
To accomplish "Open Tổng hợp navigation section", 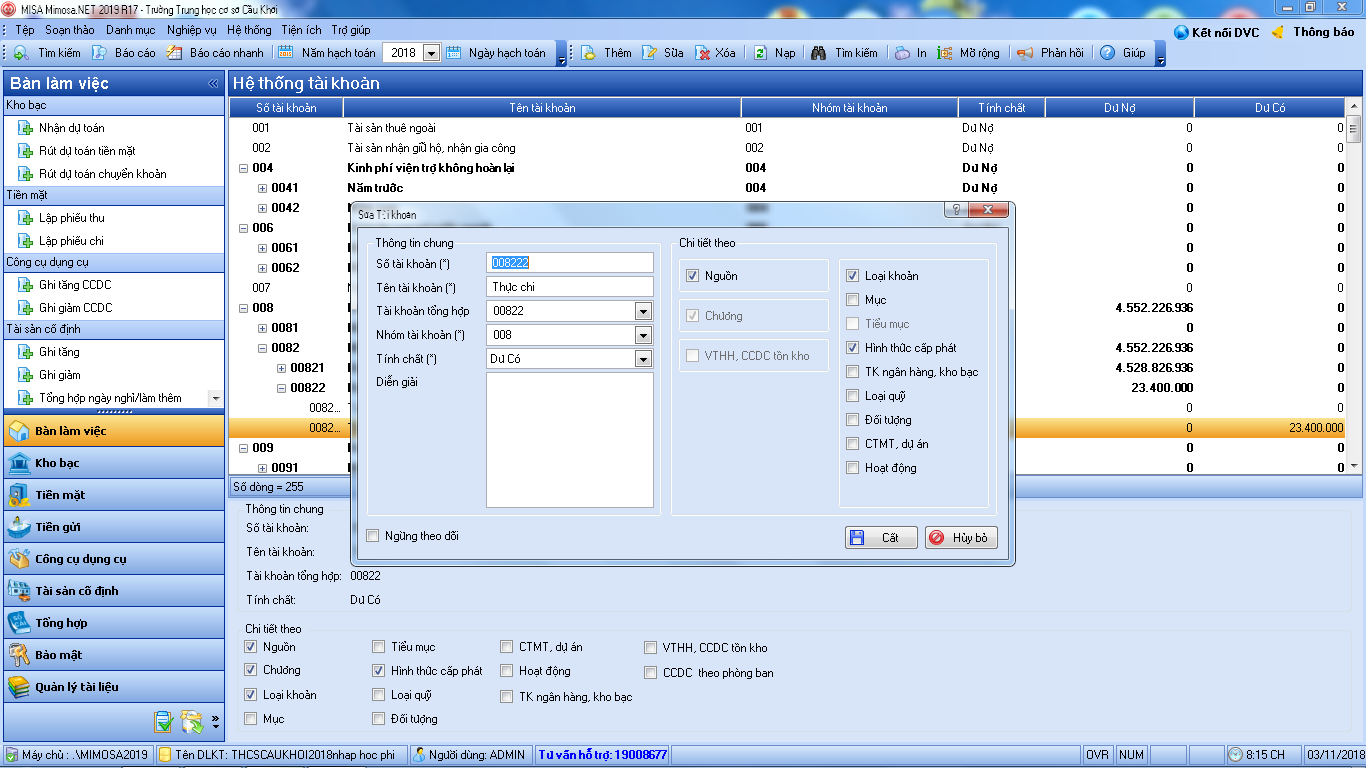I will [x=113, y=623].
